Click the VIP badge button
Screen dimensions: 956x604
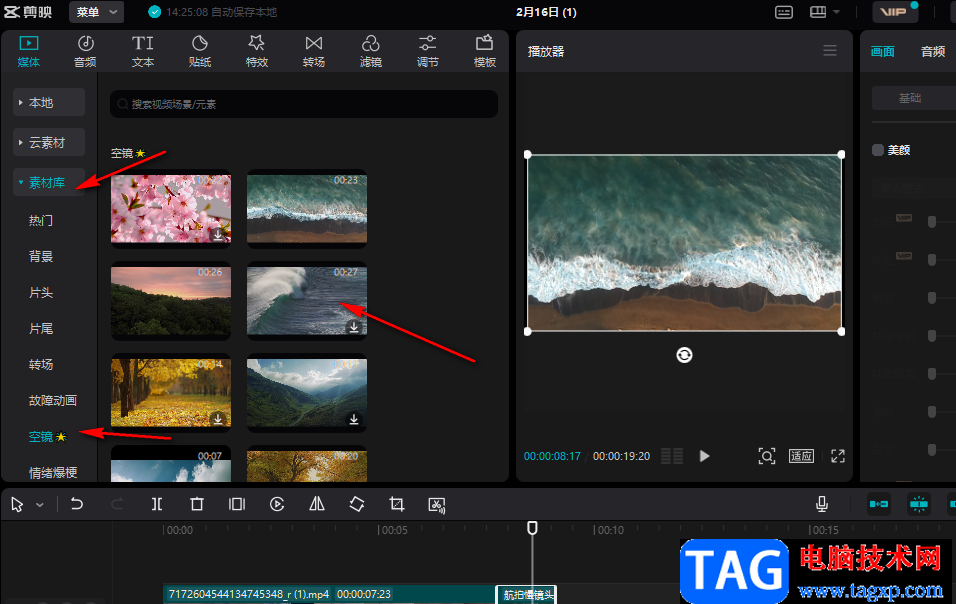pyautogui.click(x=895, y=12)
